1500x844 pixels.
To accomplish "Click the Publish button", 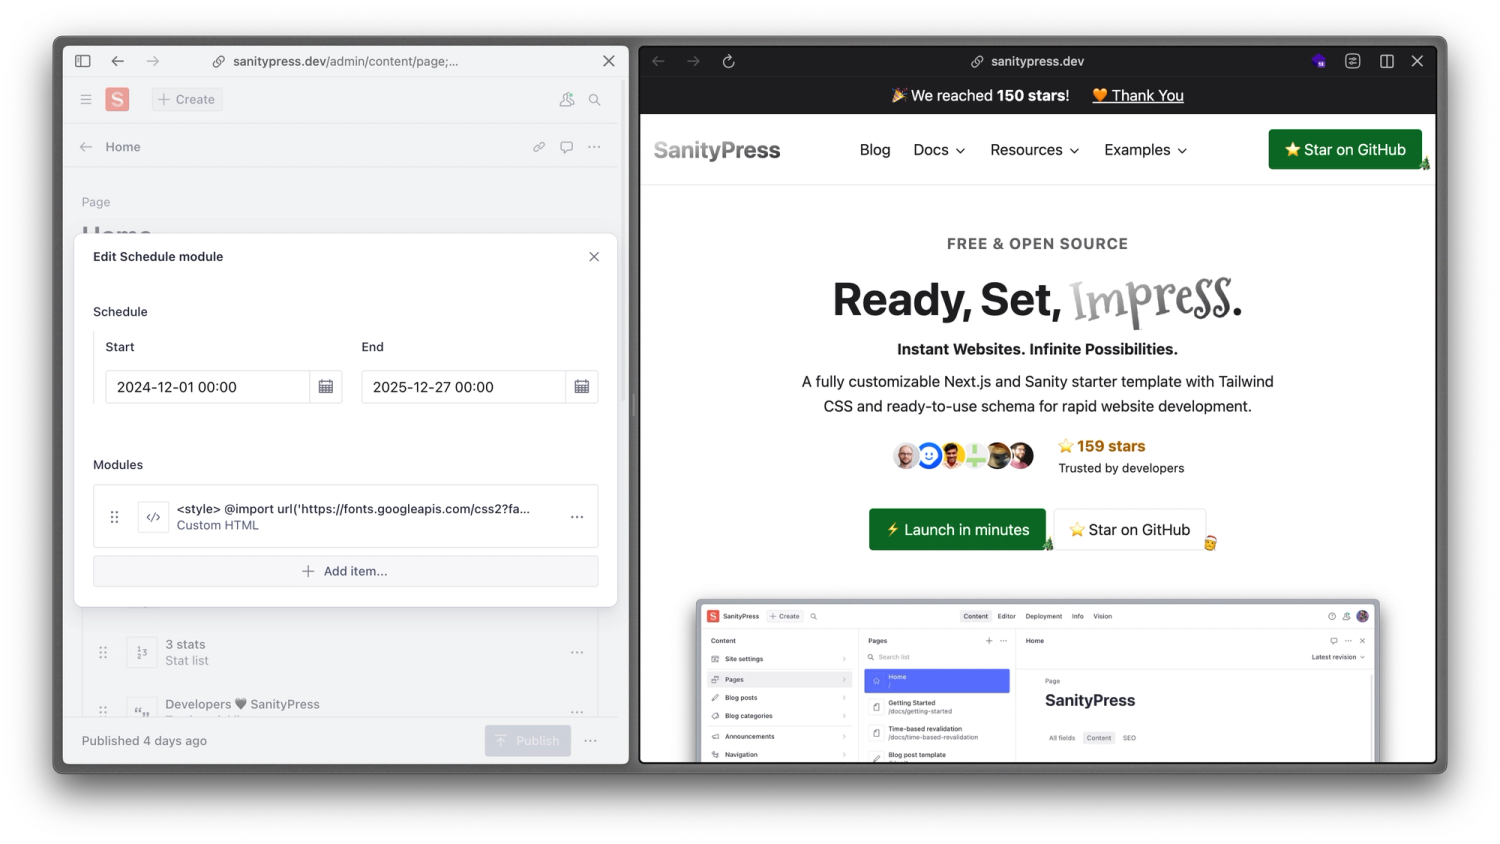I will pyautogui.click(x=528, y=741).
